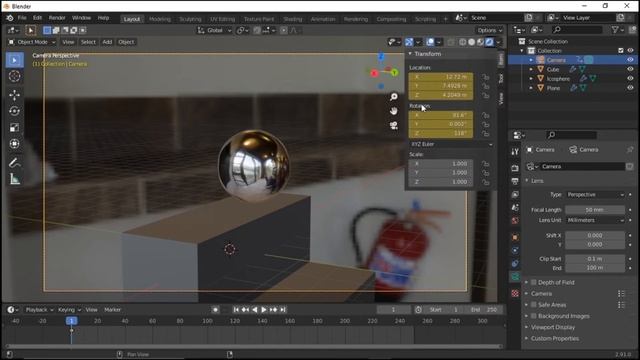Hide the Cube in the outliner
Viewport: 640px width, 360px height.
coord(630,69)
